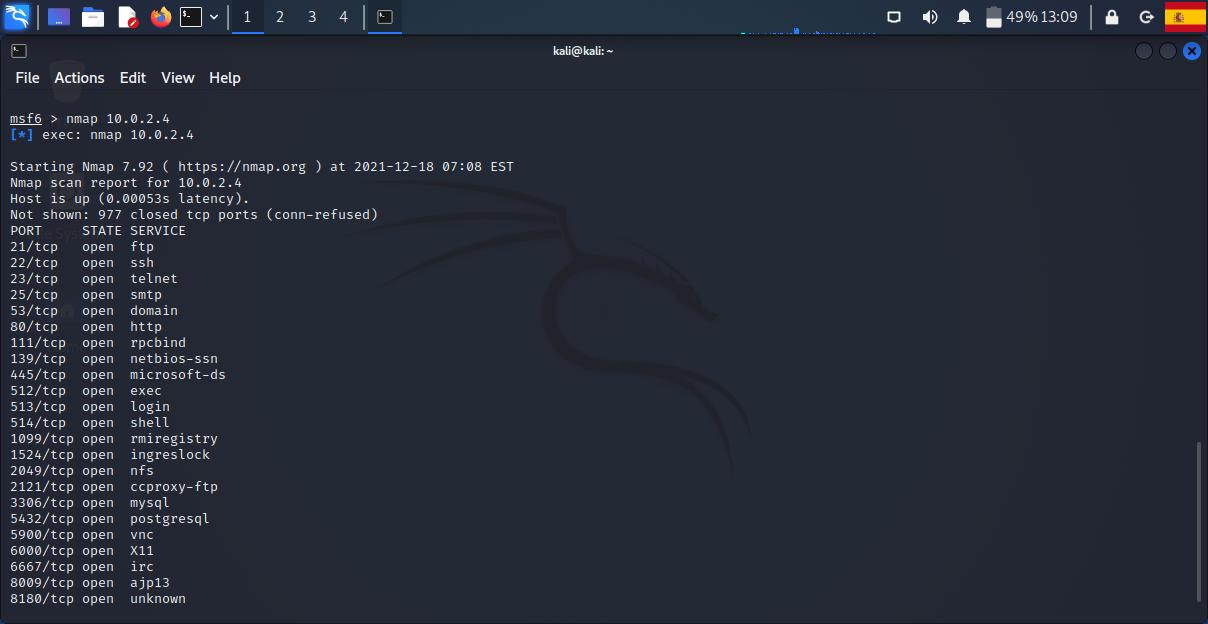This screenshot has width=1208, height=624.
Task: Select the running terminal taskbar button
Action: [x=384, y=17]
